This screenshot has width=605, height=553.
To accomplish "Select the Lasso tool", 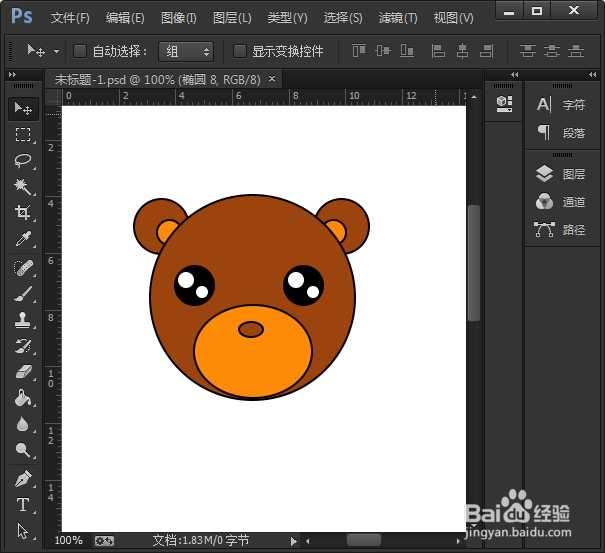I will tap(23, 160).
